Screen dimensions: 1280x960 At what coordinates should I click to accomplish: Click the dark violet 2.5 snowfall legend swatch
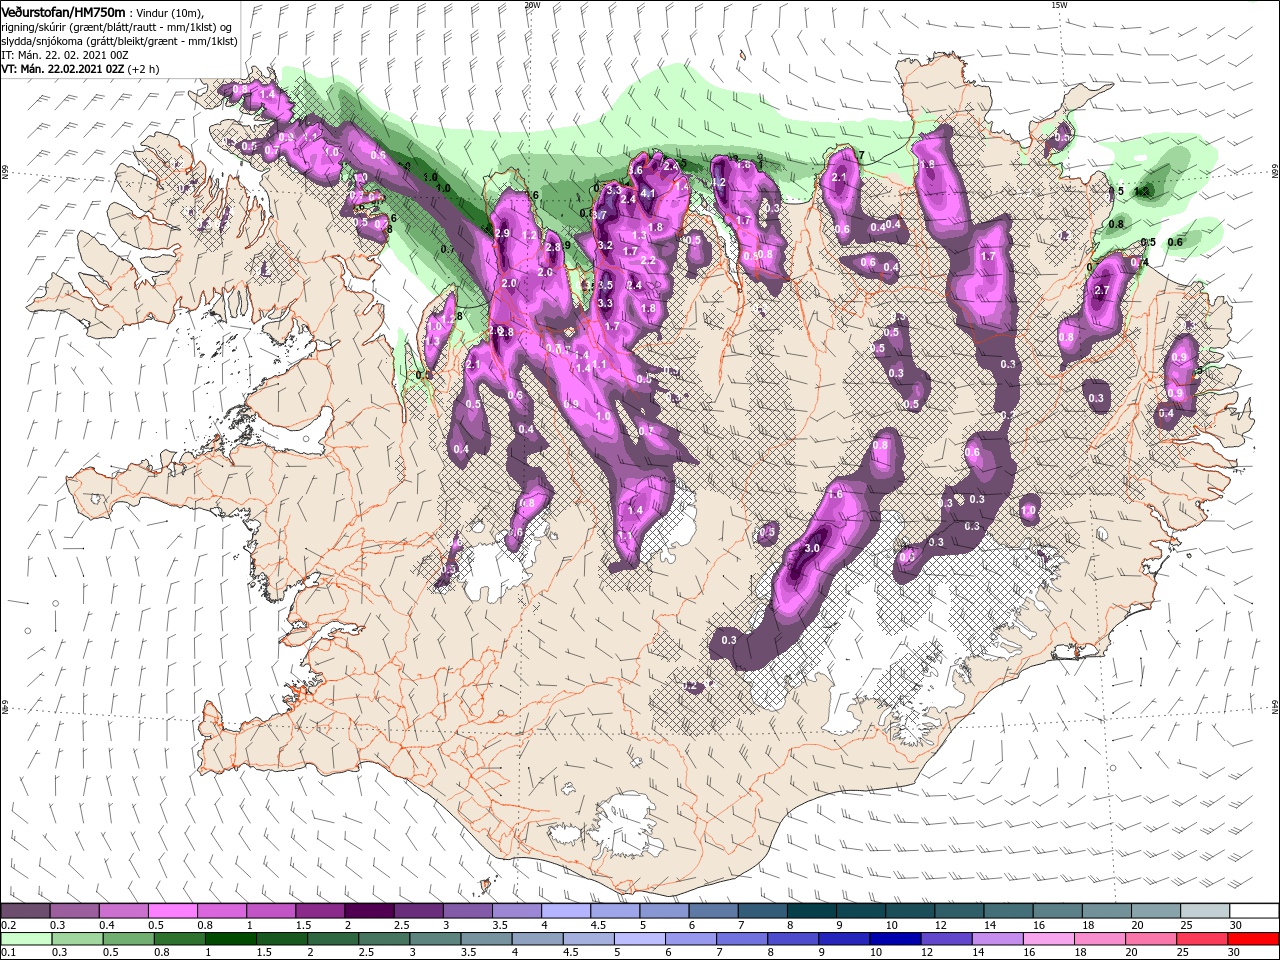[x=417, y=911]
